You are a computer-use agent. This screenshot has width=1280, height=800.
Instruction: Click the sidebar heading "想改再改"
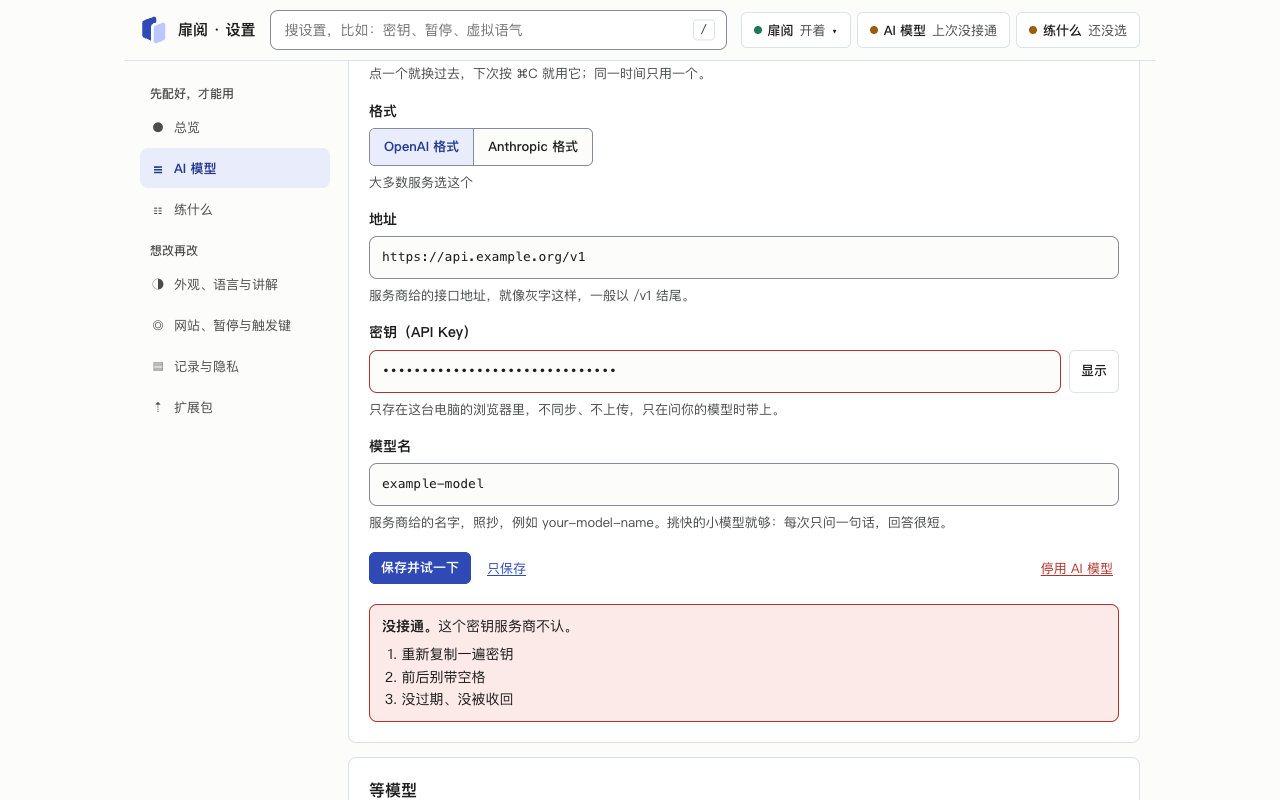tap(174, 250)
